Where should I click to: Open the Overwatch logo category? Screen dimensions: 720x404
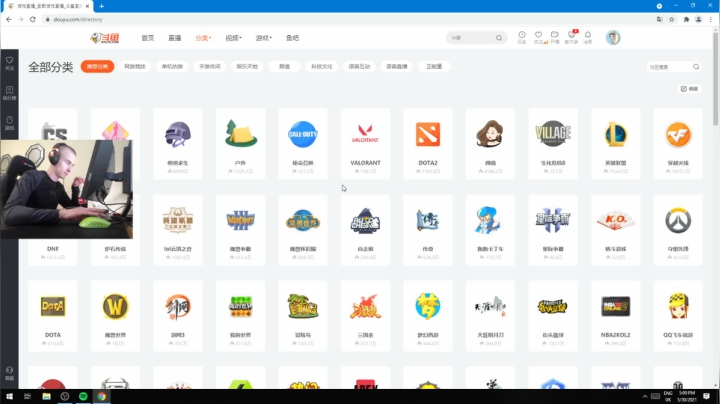pyautogui.click(x=678, y=230)
